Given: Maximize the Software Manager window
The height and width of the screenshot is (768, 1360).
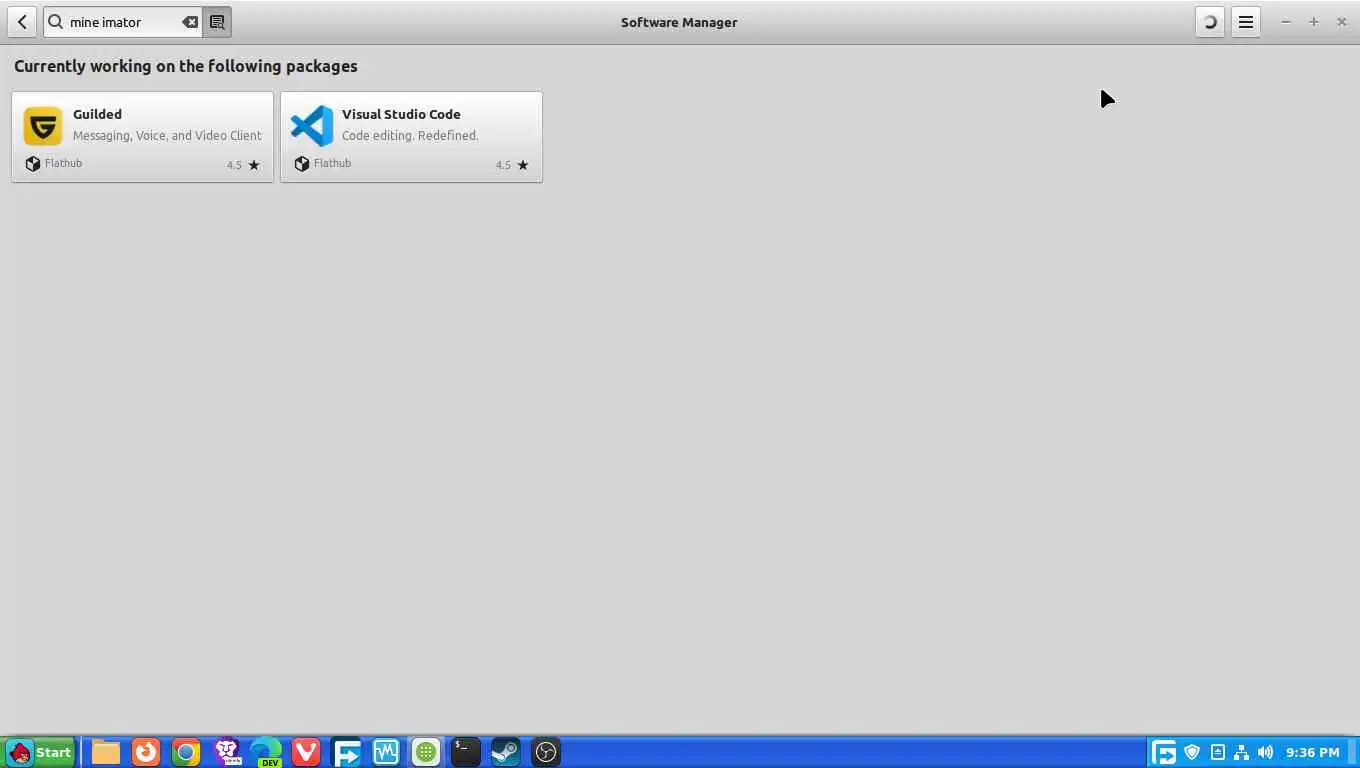Looking at the screenshot, I should [x=1314, y=22].
